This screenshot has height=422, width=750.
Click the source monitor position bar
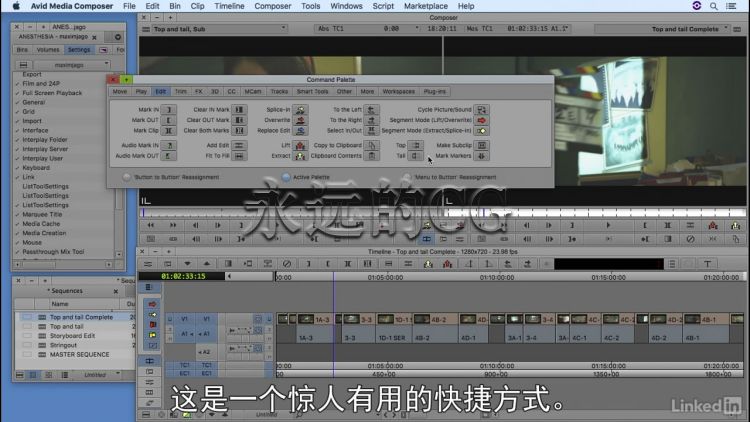tap(290, 212)
